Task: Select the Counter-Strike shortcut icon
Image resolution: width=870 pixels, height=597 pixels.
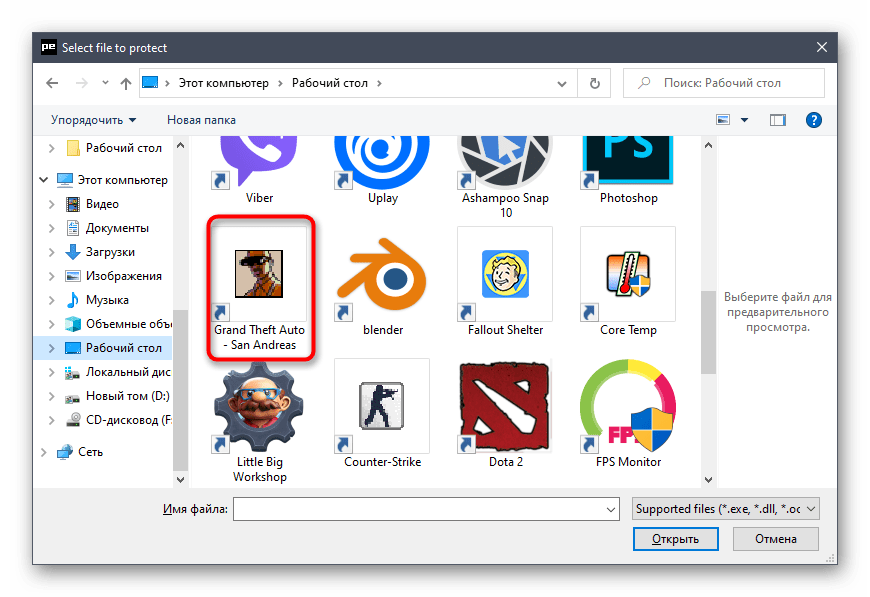Action: pyautogui.click(x=382, y=406)
